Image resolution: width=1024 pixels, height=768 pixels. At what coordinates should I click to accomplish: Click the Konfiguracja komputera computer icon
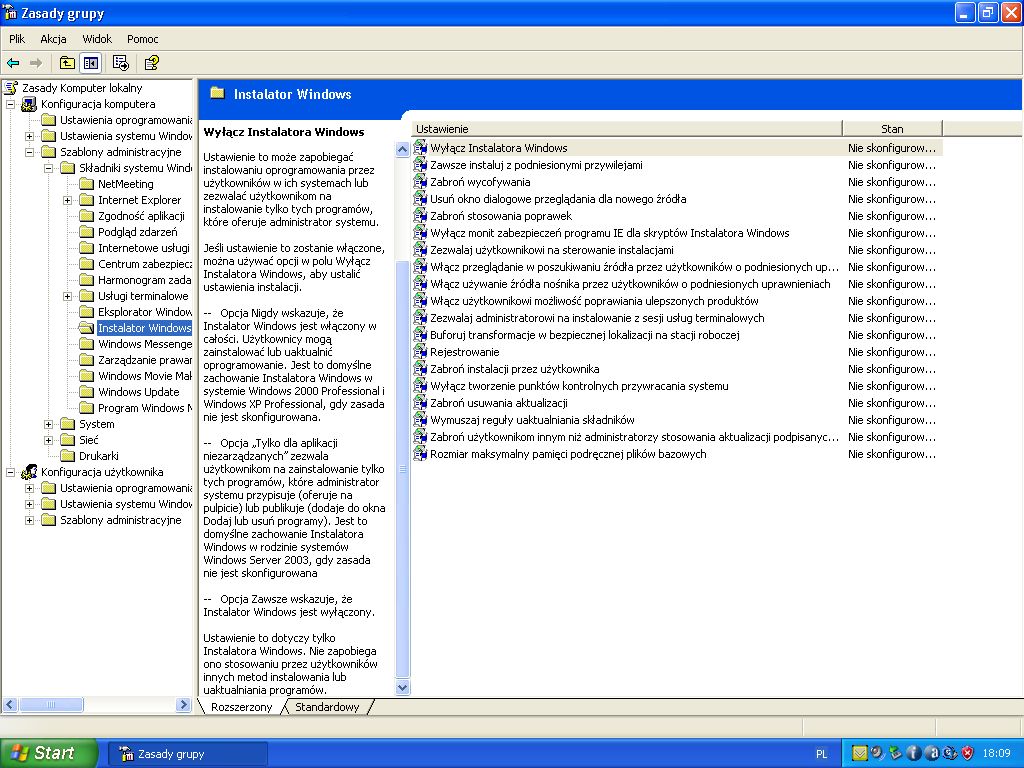(x=29, y=104)
